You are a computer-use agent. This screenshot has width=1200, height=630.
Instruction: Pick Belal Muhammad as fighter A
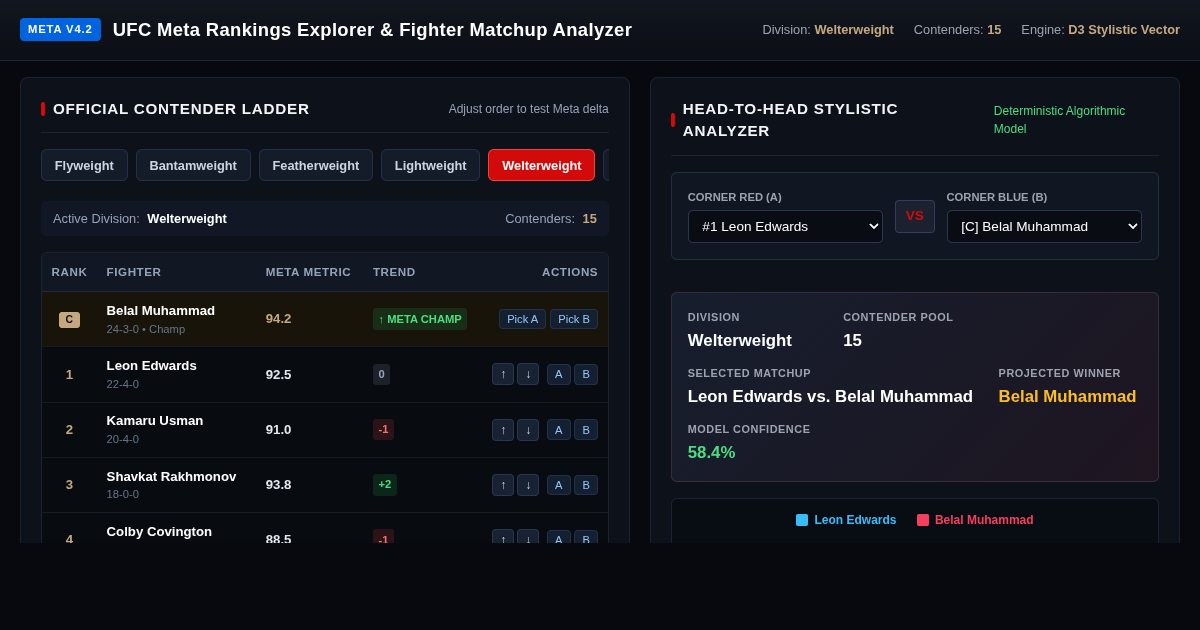[522, 319]
